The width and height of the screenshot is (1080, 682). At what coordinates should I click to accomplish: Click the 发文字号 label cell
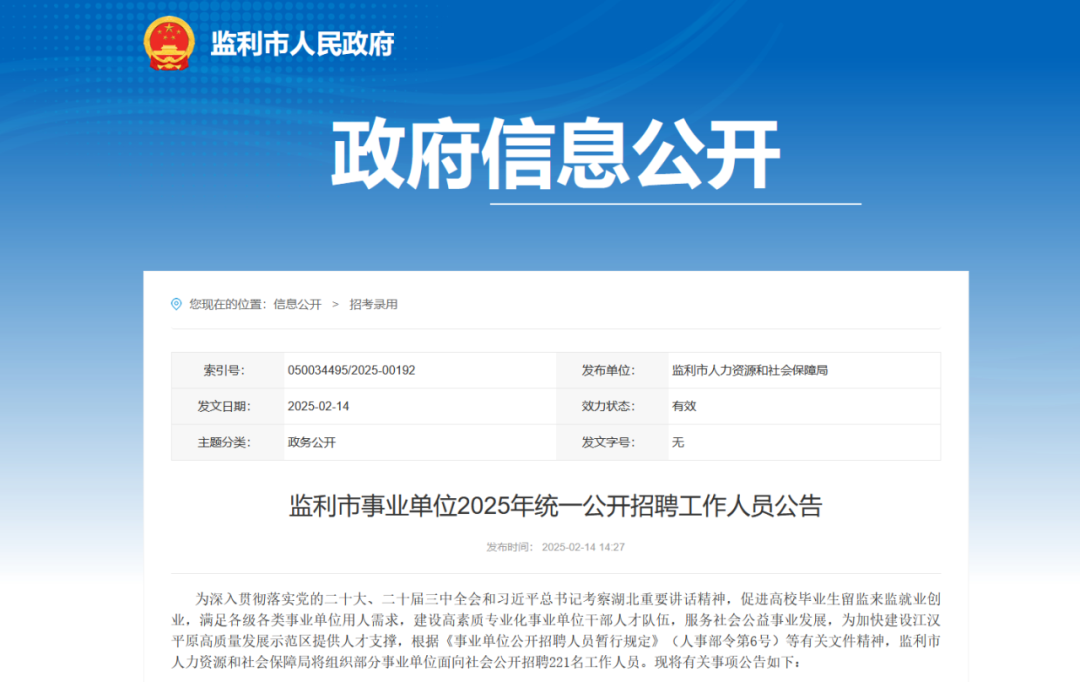pos(612,442)
